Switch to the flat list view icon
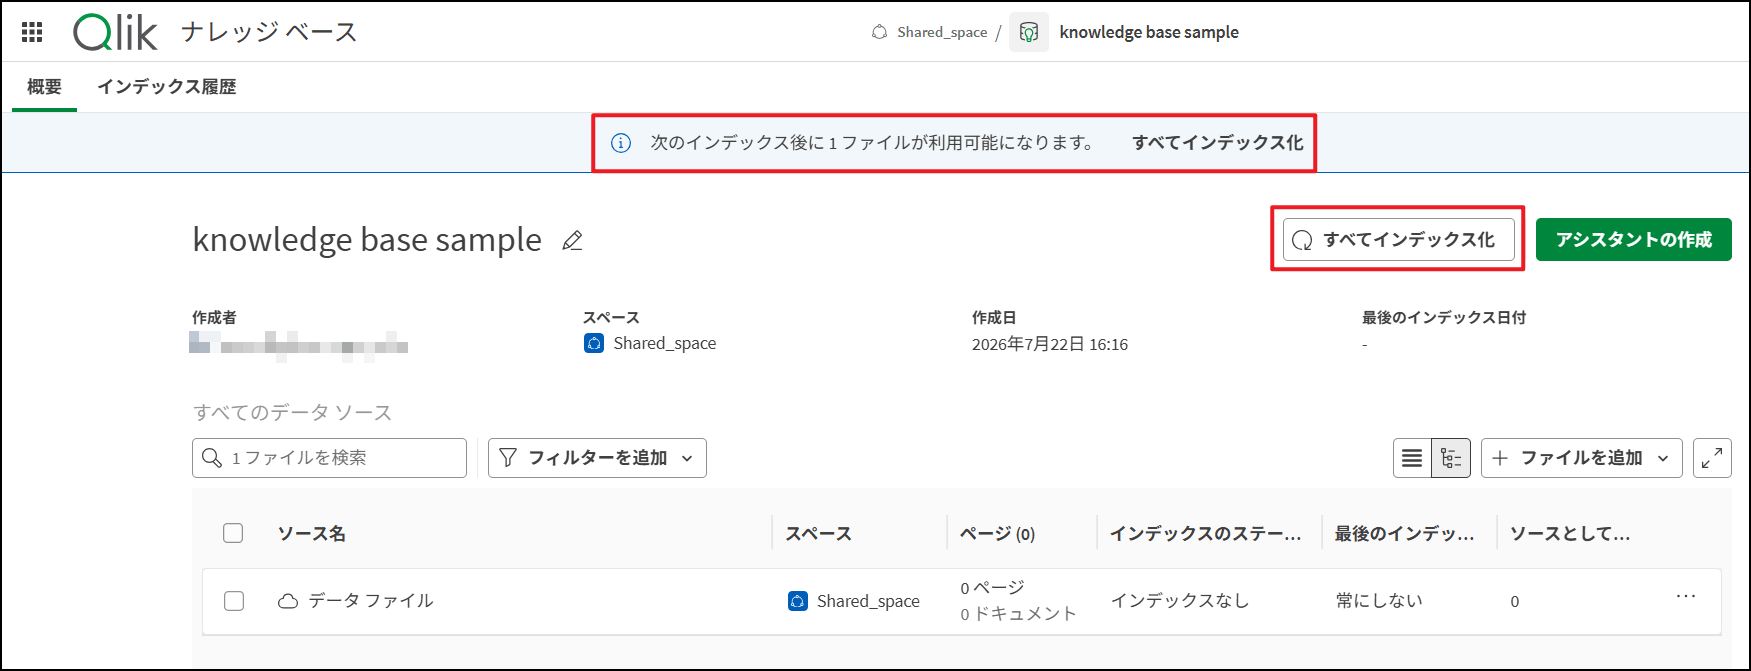The height and width of the screenshot is (671, 1751). 1412,458
